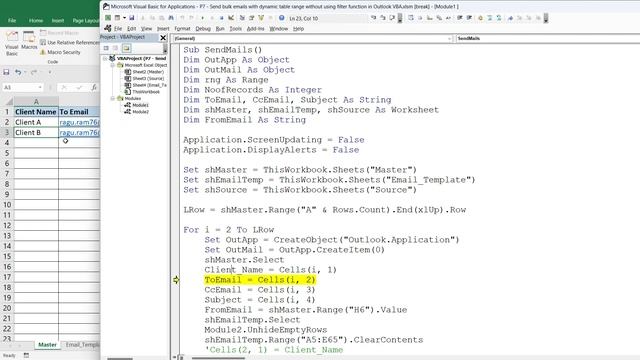This screenshot has width=640, height=360.
Task: Open the Excel Name Box dropdown arrow
Action: [40, 87]
